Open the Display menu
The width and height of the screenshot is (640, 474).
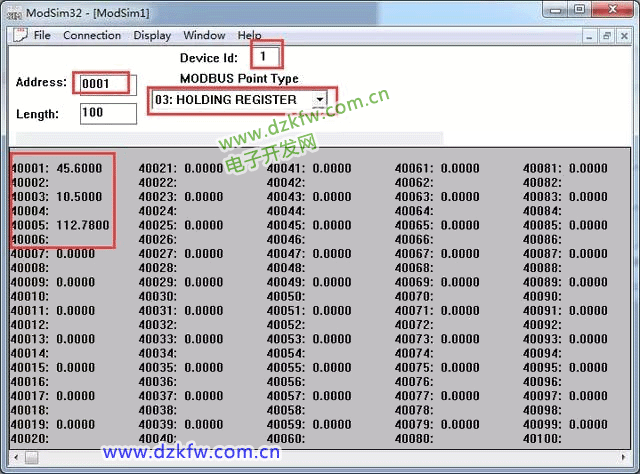coord(152,35)
